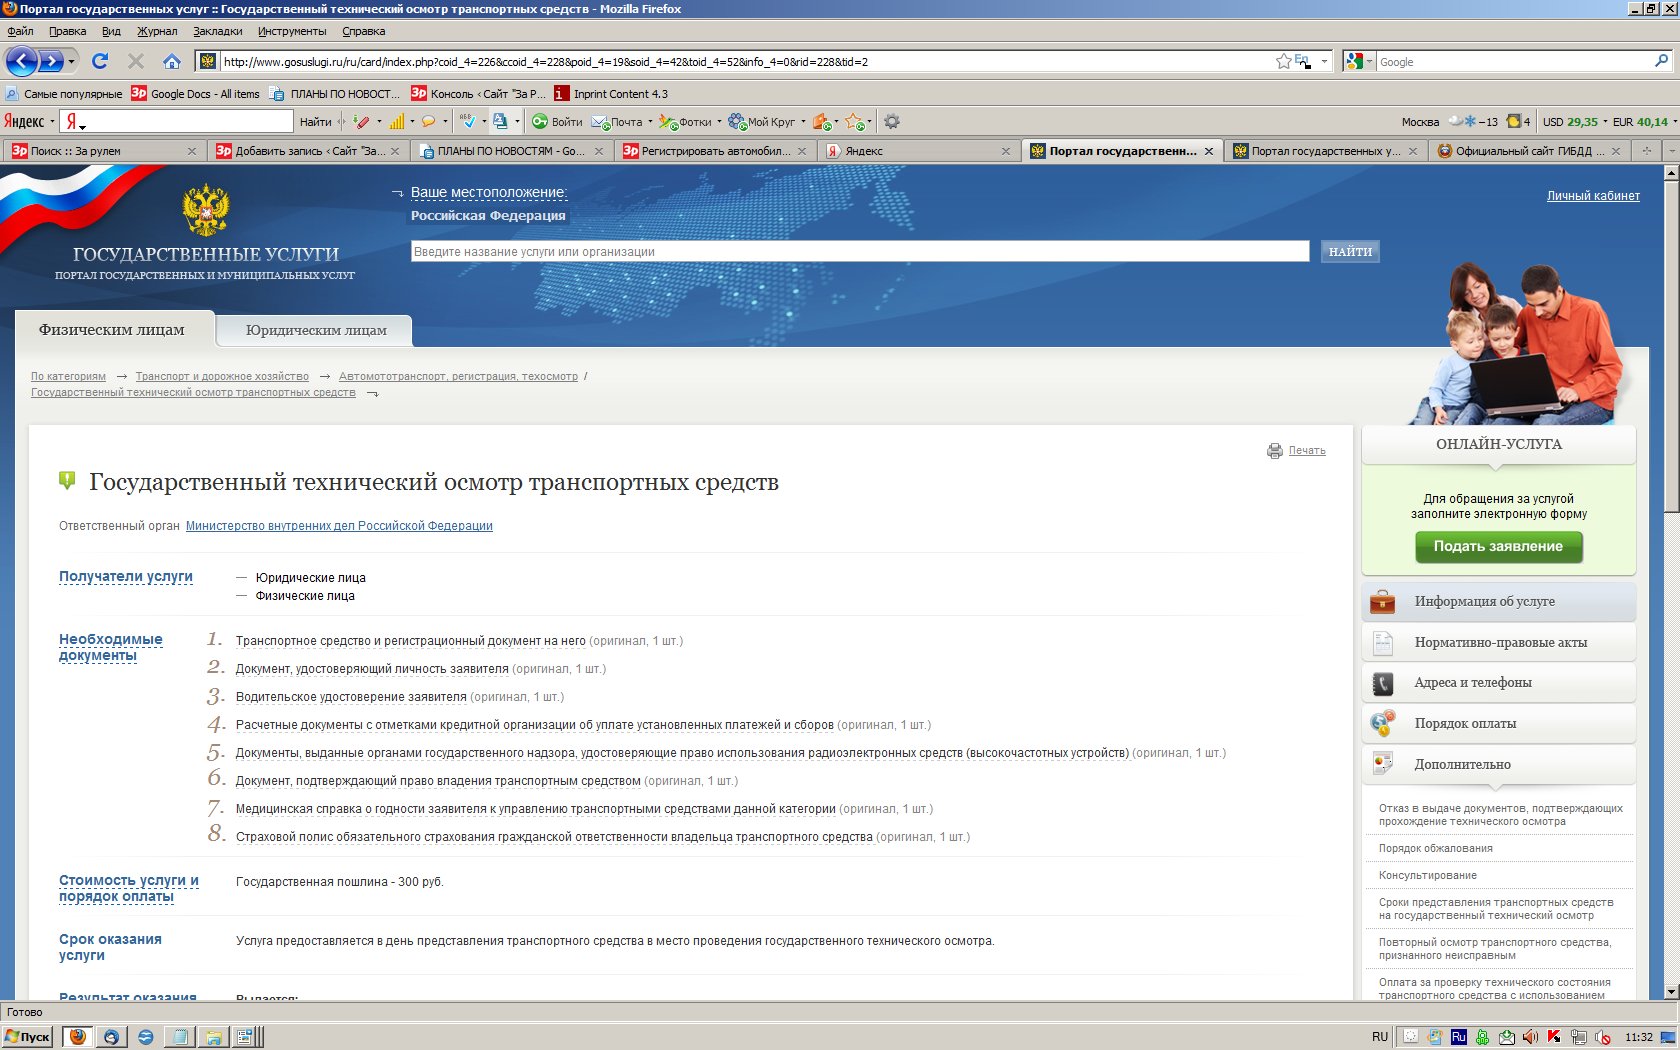The height and width of the screenshot is (1050, 1680).
Task: Switch to the Юридическим лицам tab
Action: point(316,330)
